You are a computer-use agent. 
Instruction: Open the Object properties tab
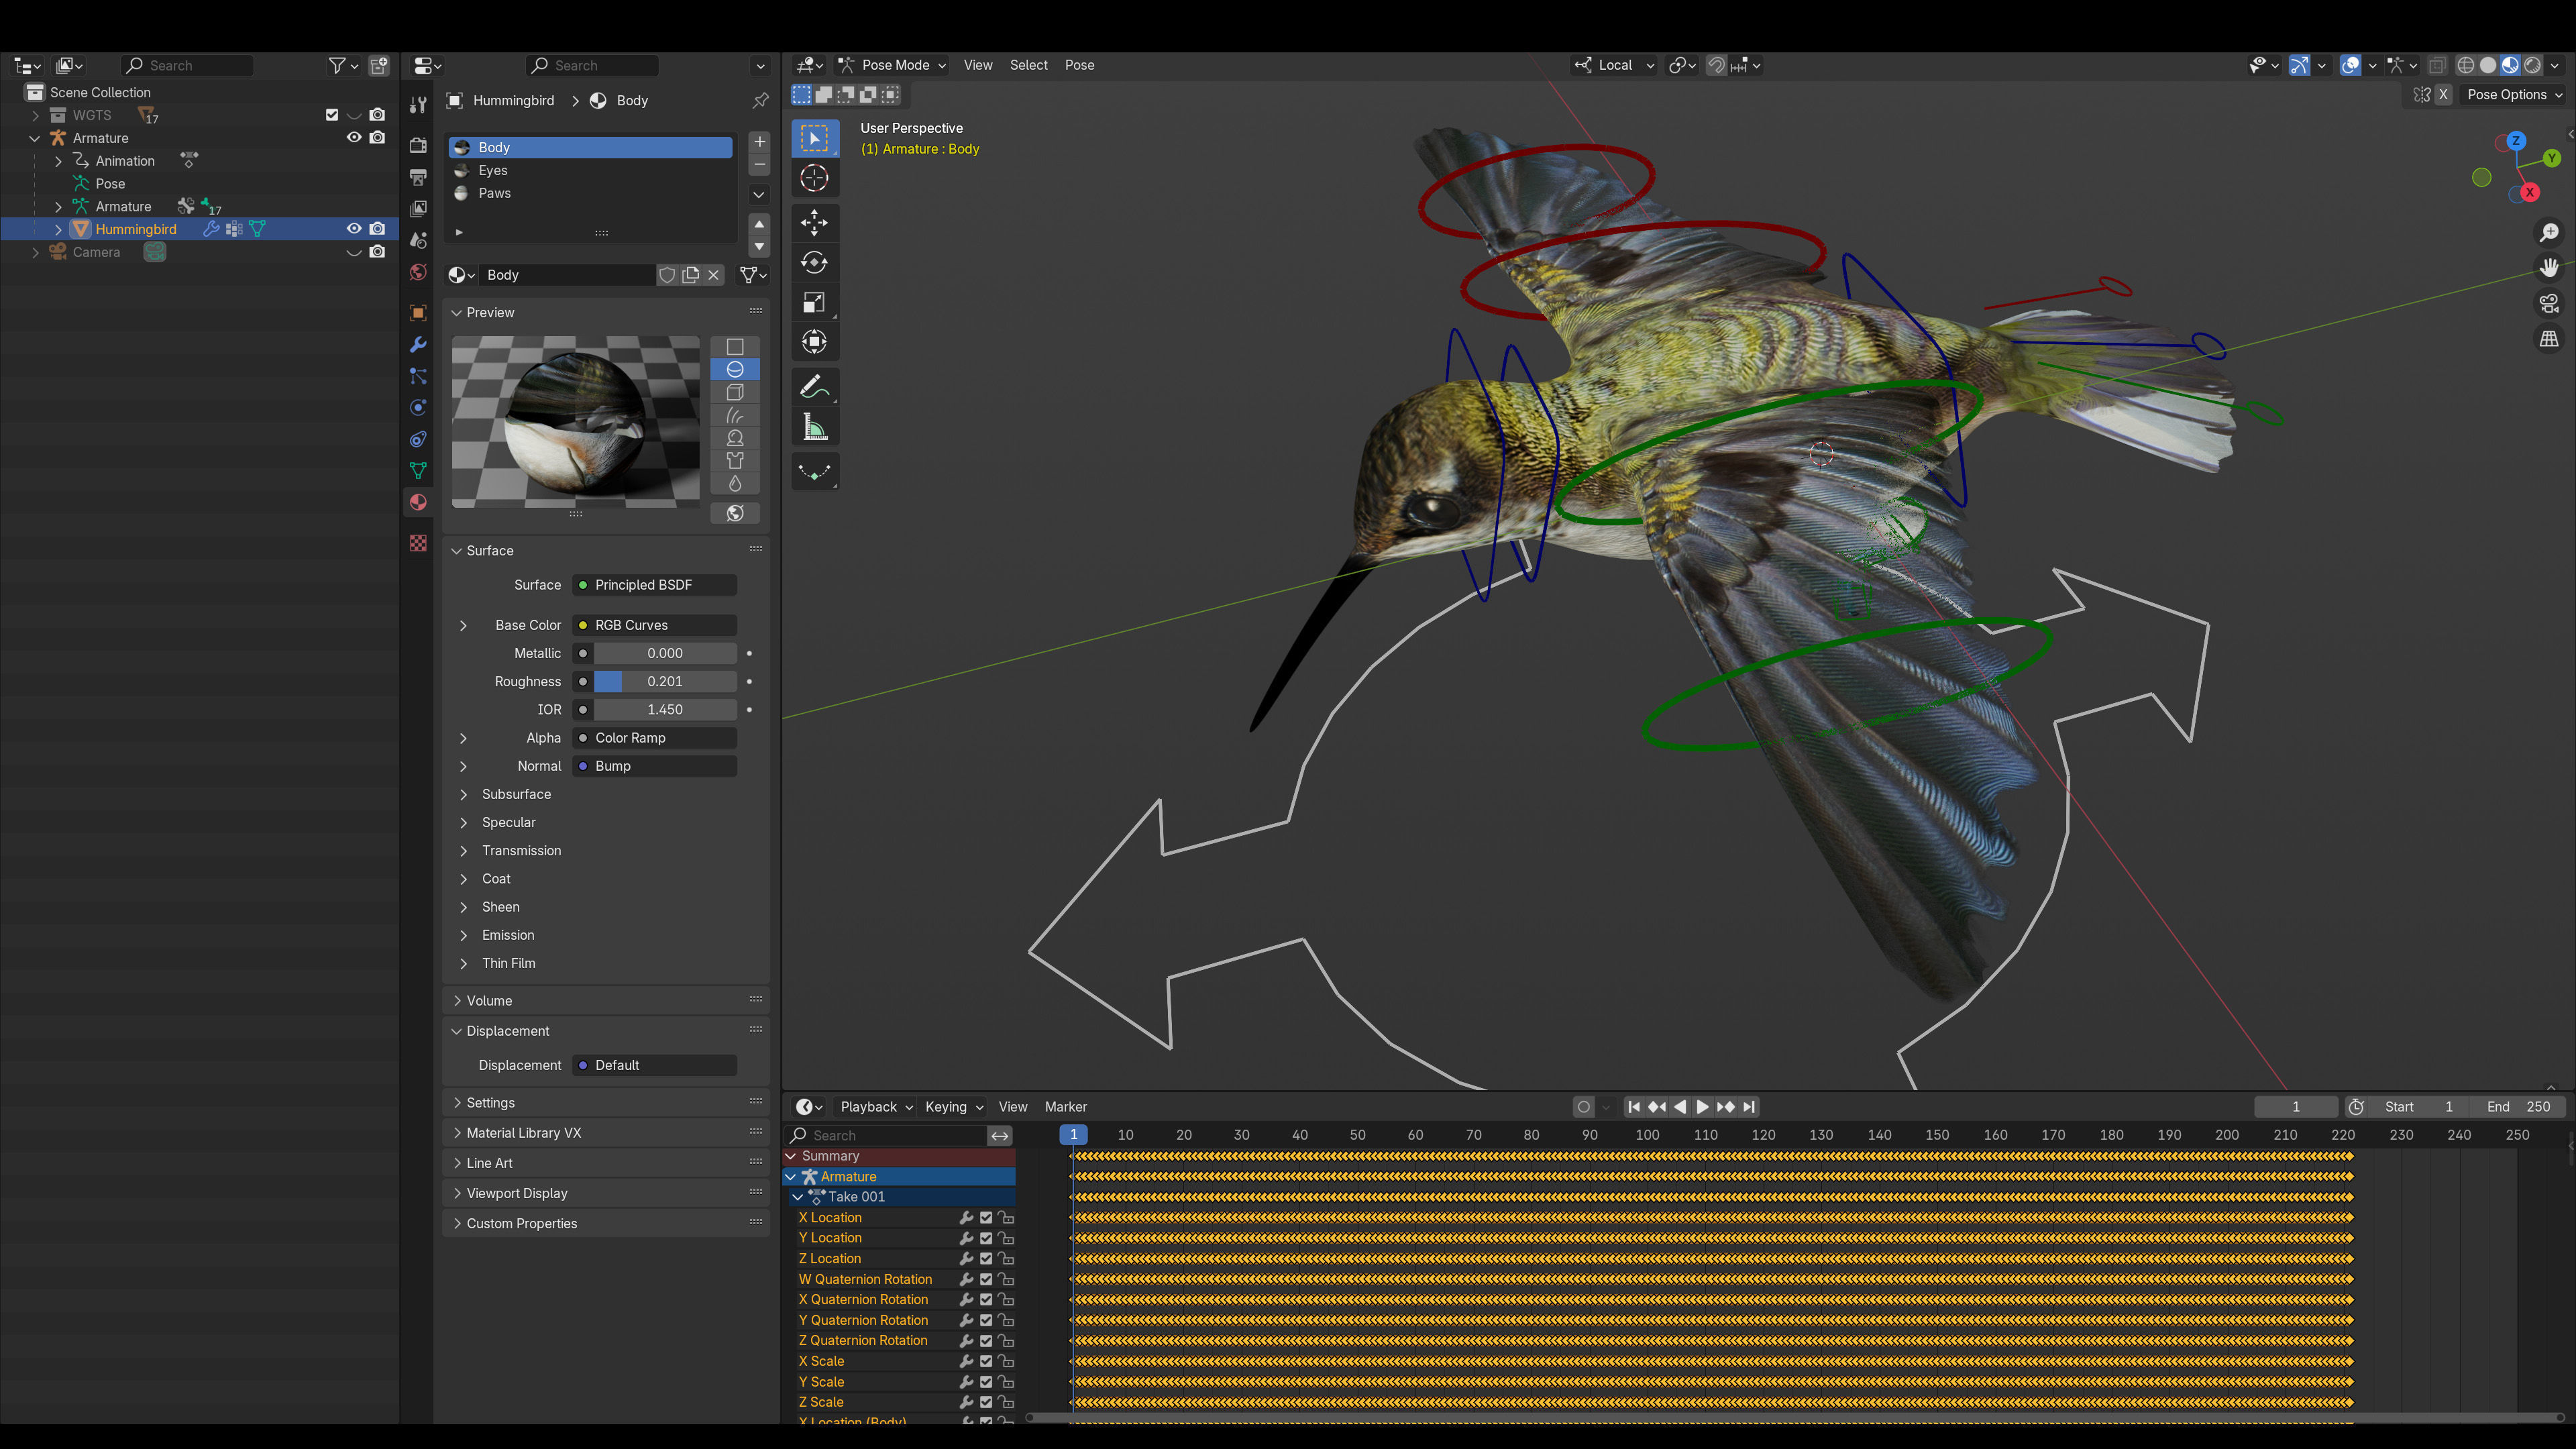(418, 313)
